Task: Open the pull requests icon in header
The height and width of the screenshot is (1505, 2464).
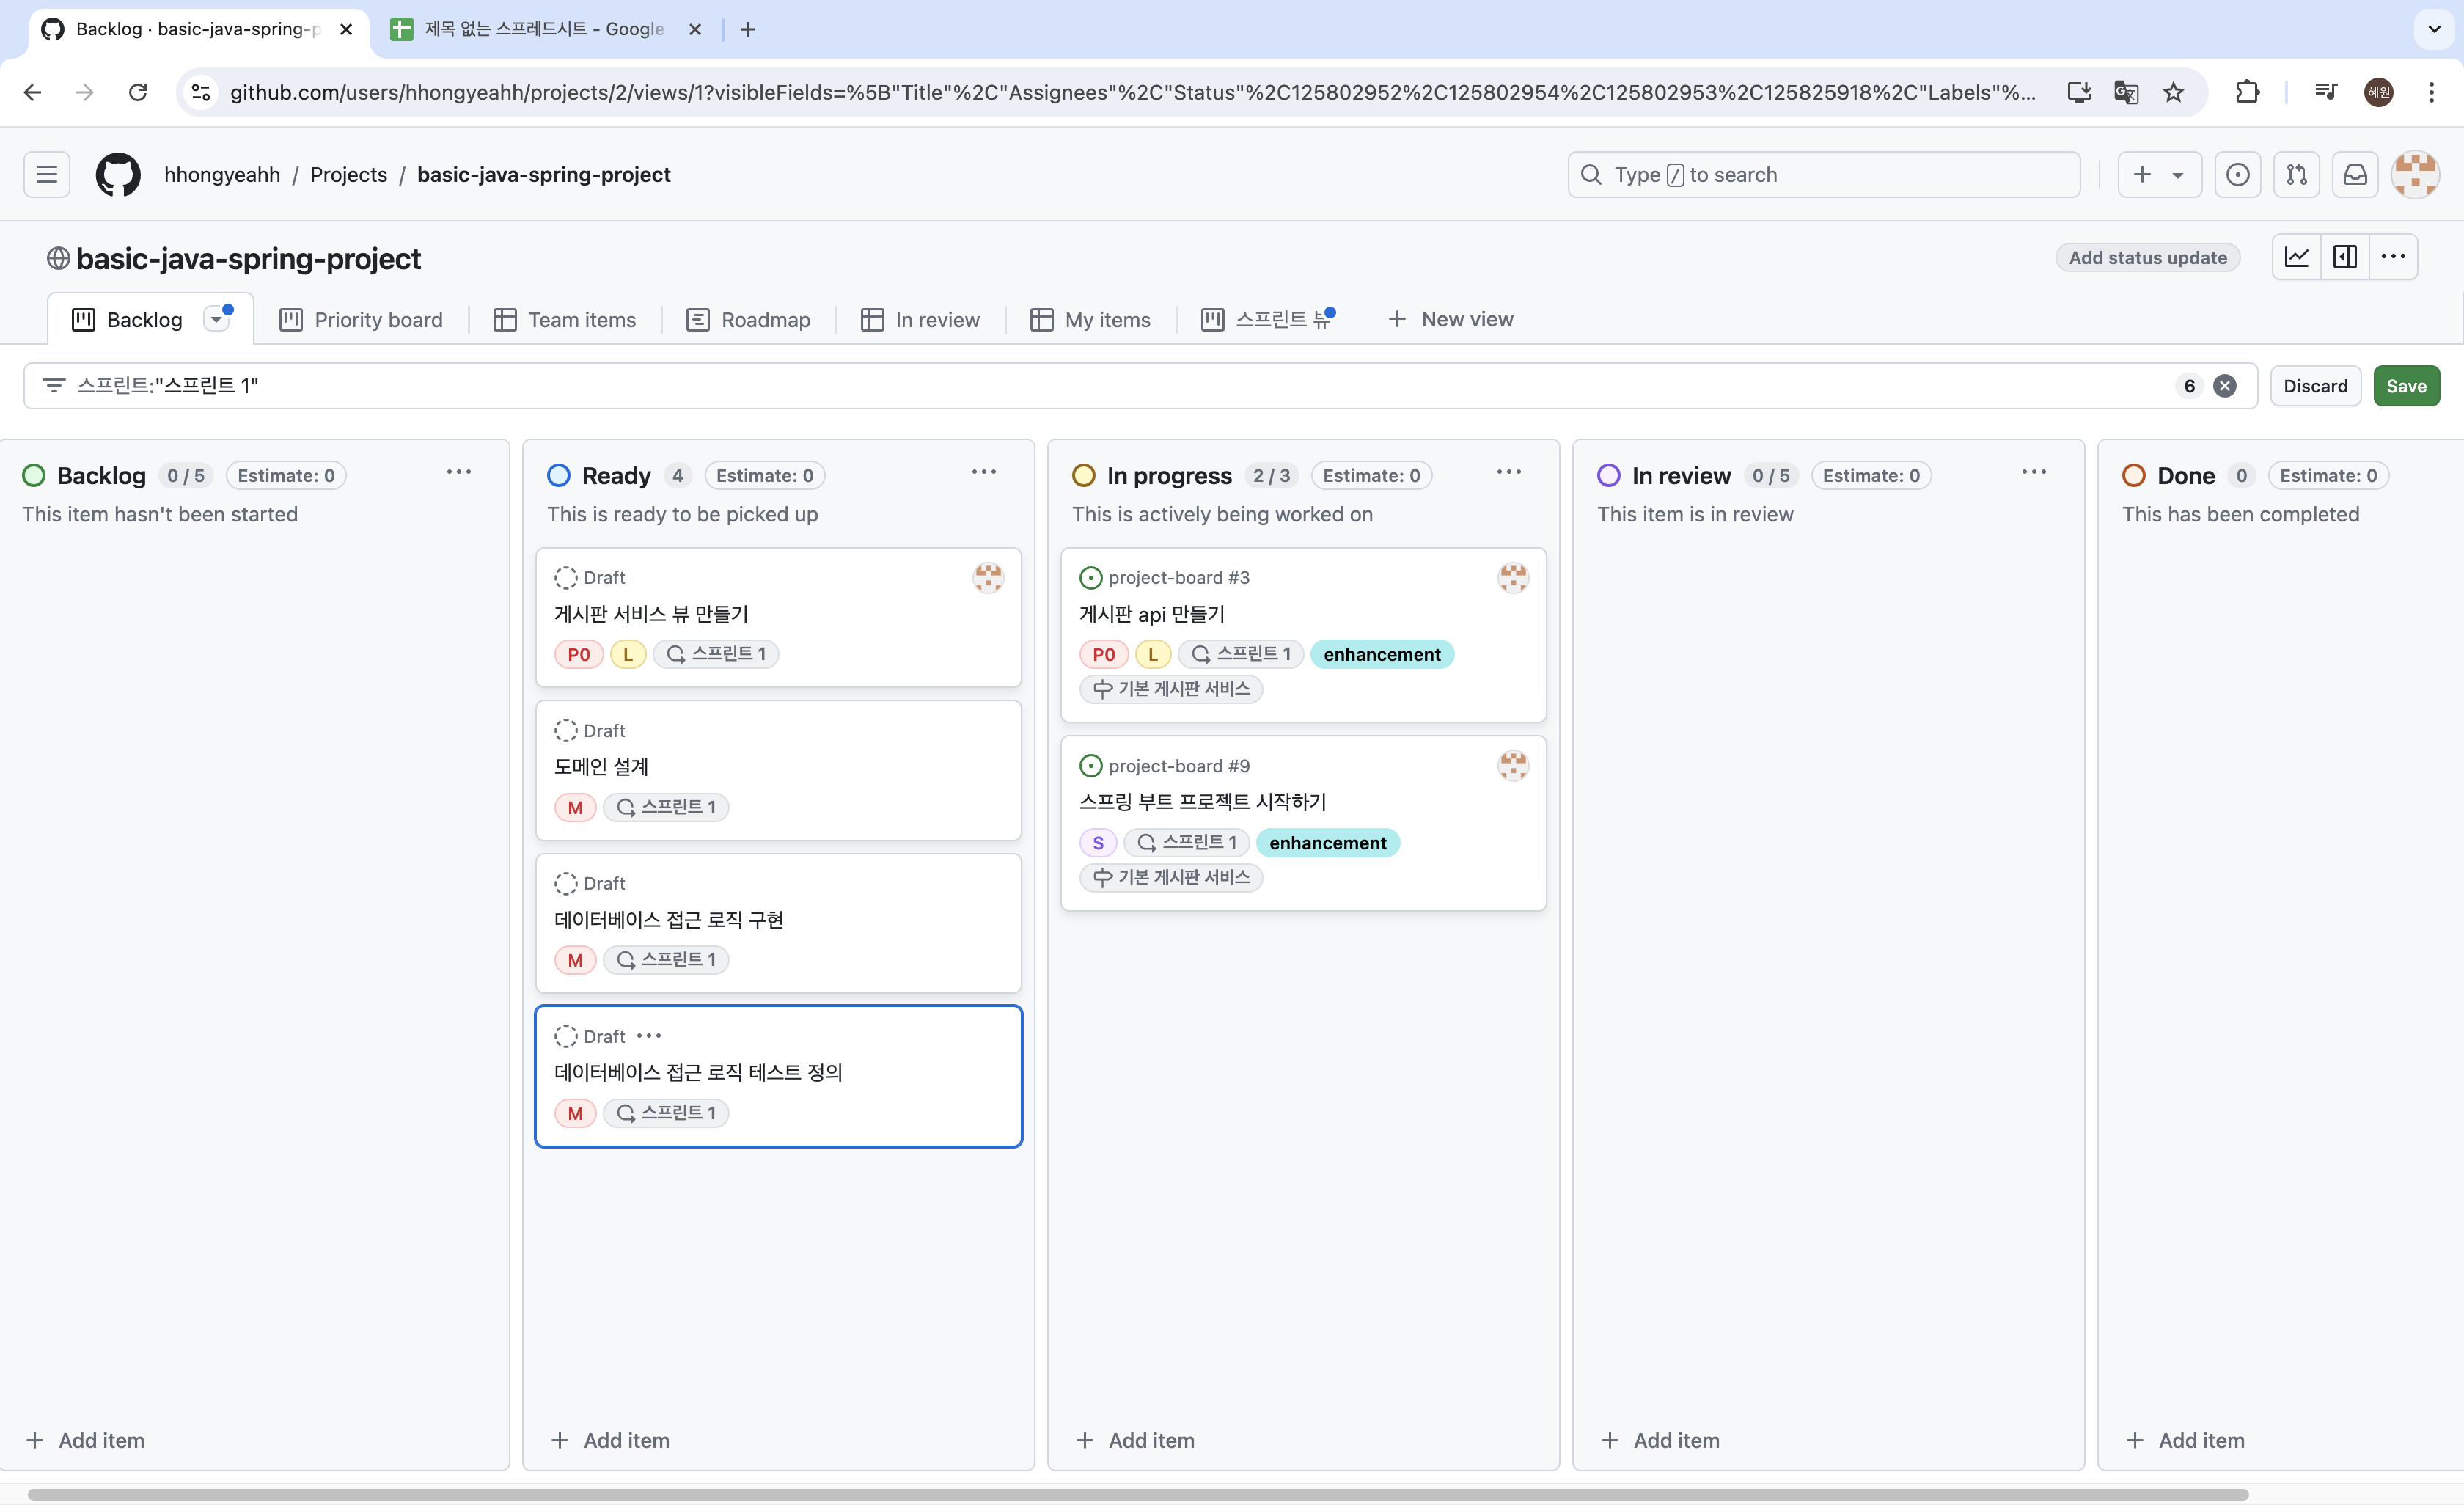Action: (2296, 175)
